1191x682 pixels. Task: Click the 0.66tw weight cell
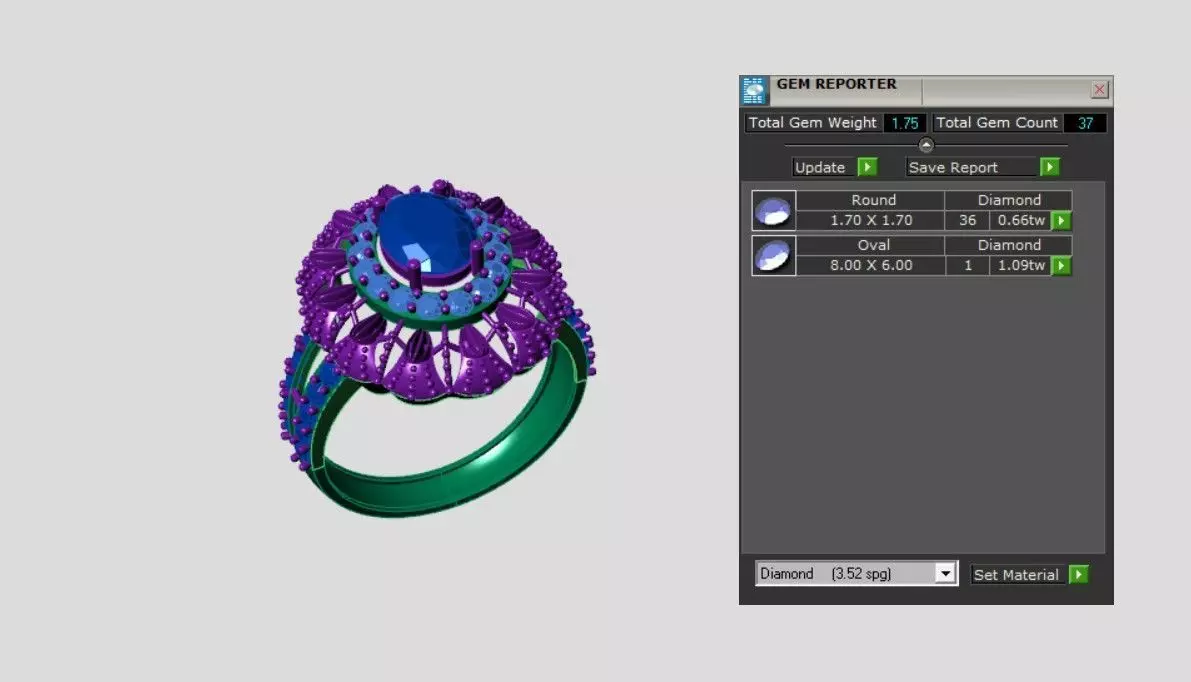click(x=1021, y=220)
